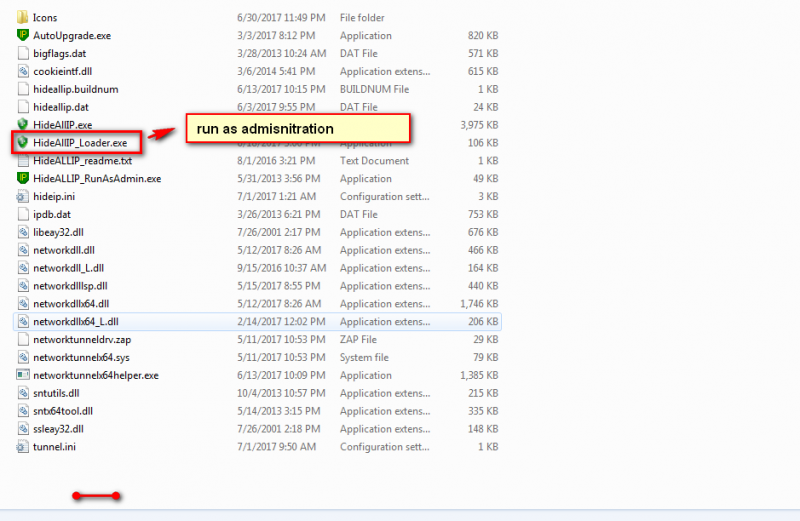Click the libeay32.dll file icon
This screenshot has width=800, height=521.
(22, 232)
